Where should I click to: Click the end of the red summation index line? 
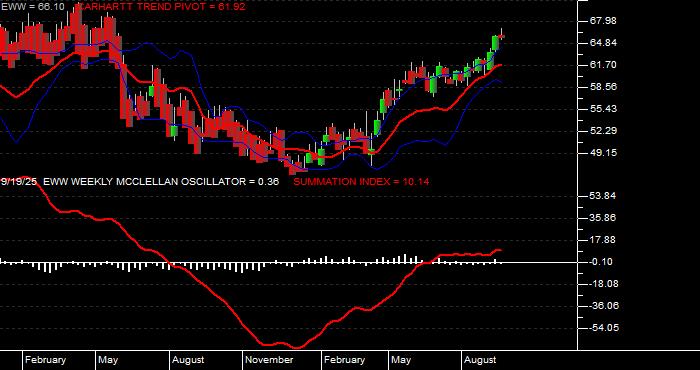500,250
